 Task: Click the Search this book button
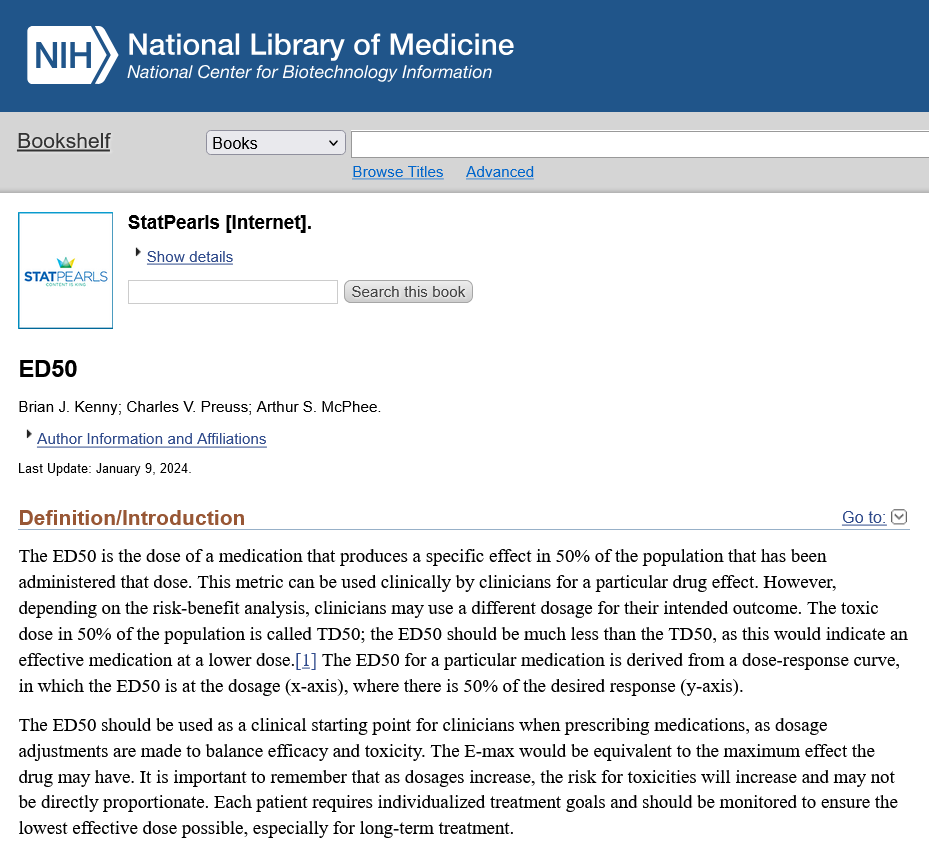point(408,291)
